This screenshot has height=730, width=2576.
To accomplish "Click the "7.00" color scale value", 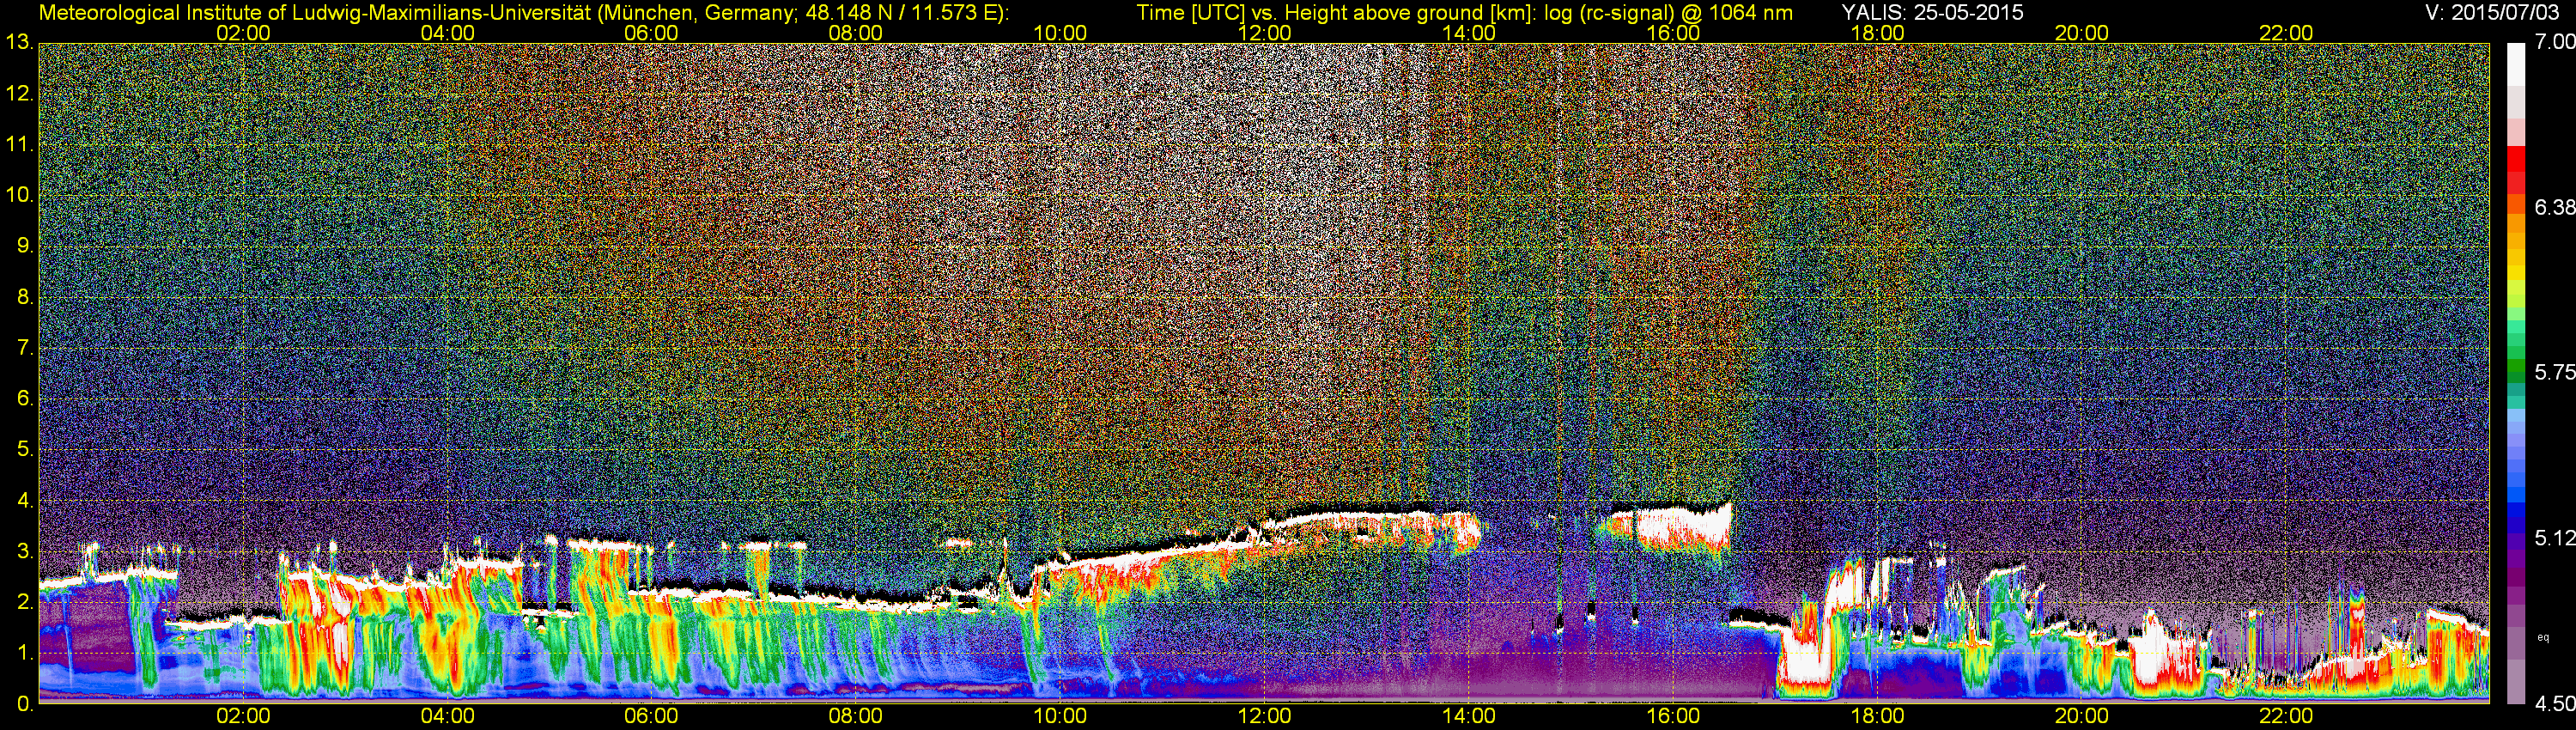I will point(2555,42).
